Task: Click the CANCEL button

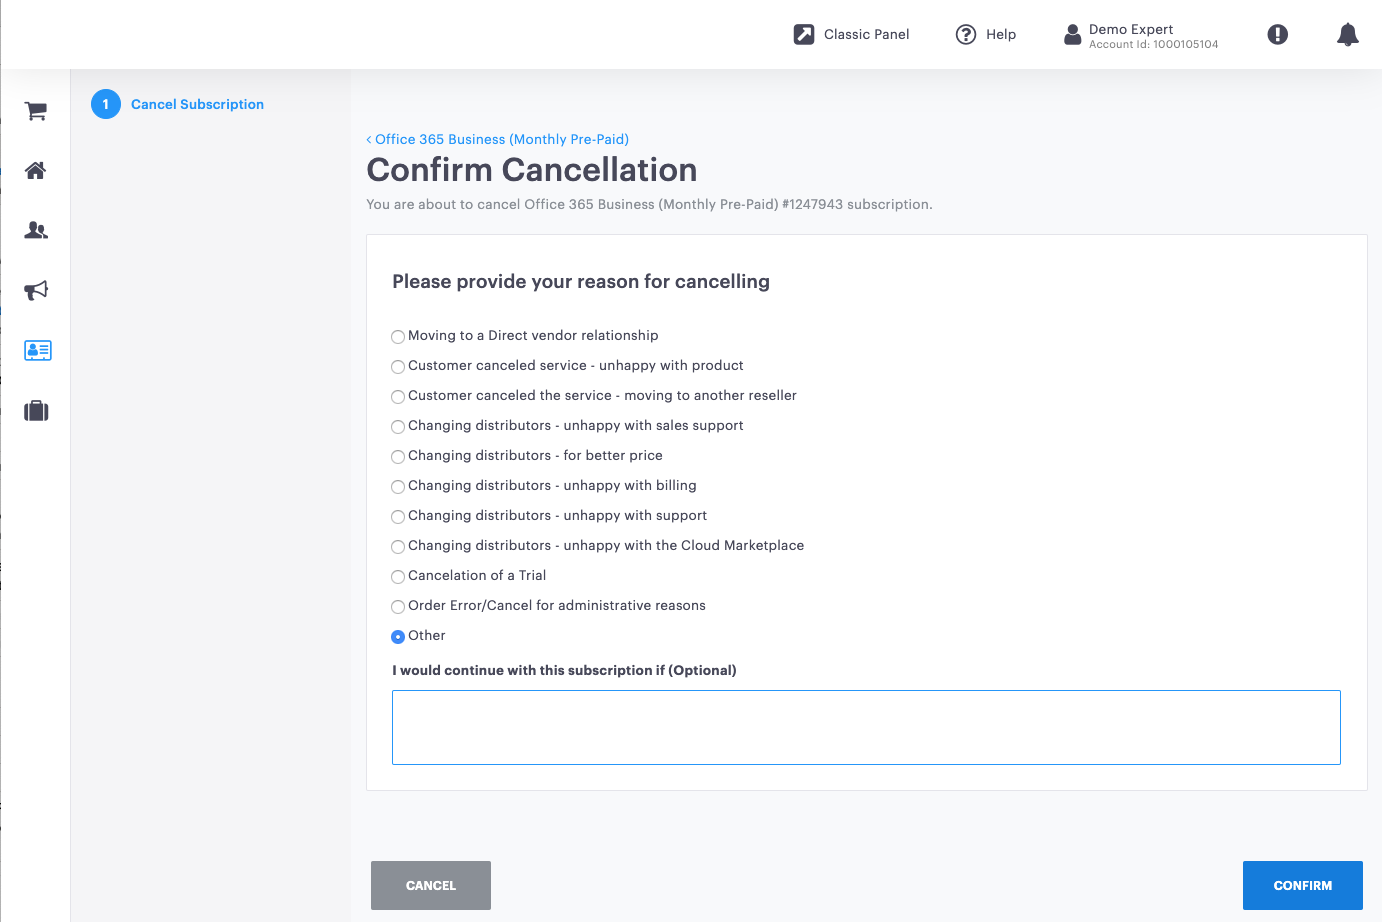Action: 431,885
